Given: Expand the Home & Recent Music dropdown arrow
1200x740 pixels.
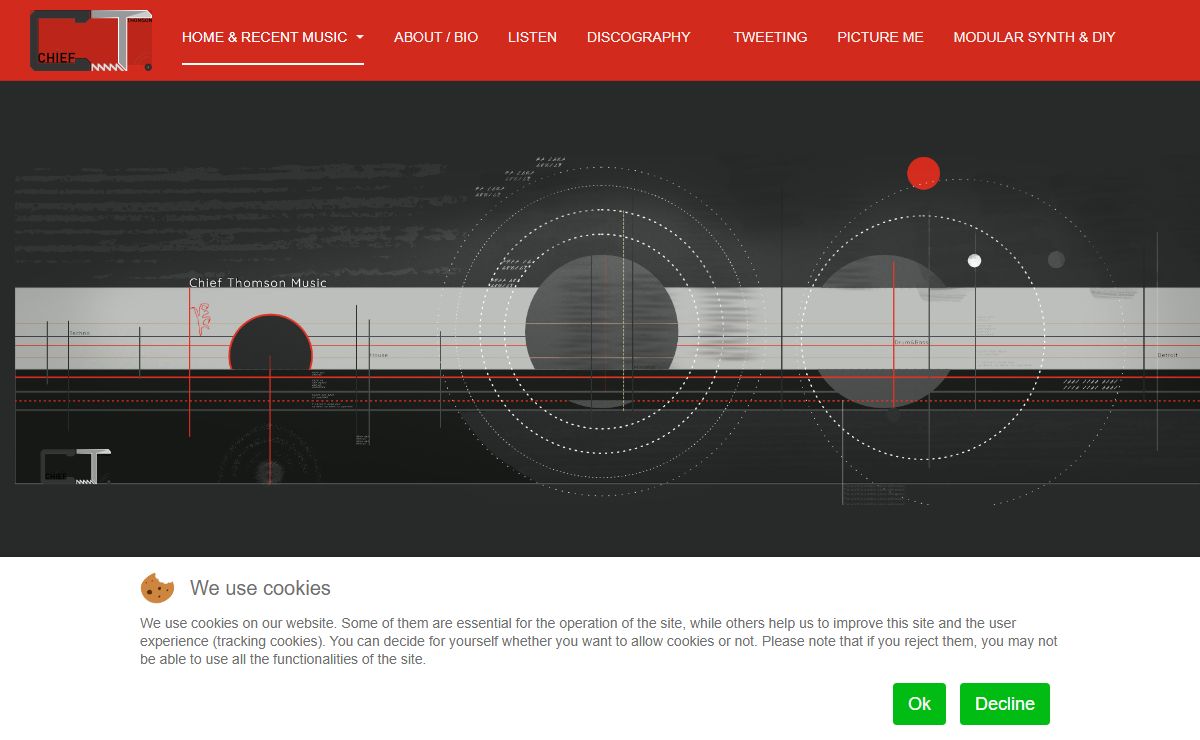Looking at the screenshot, I should point(360,38).
